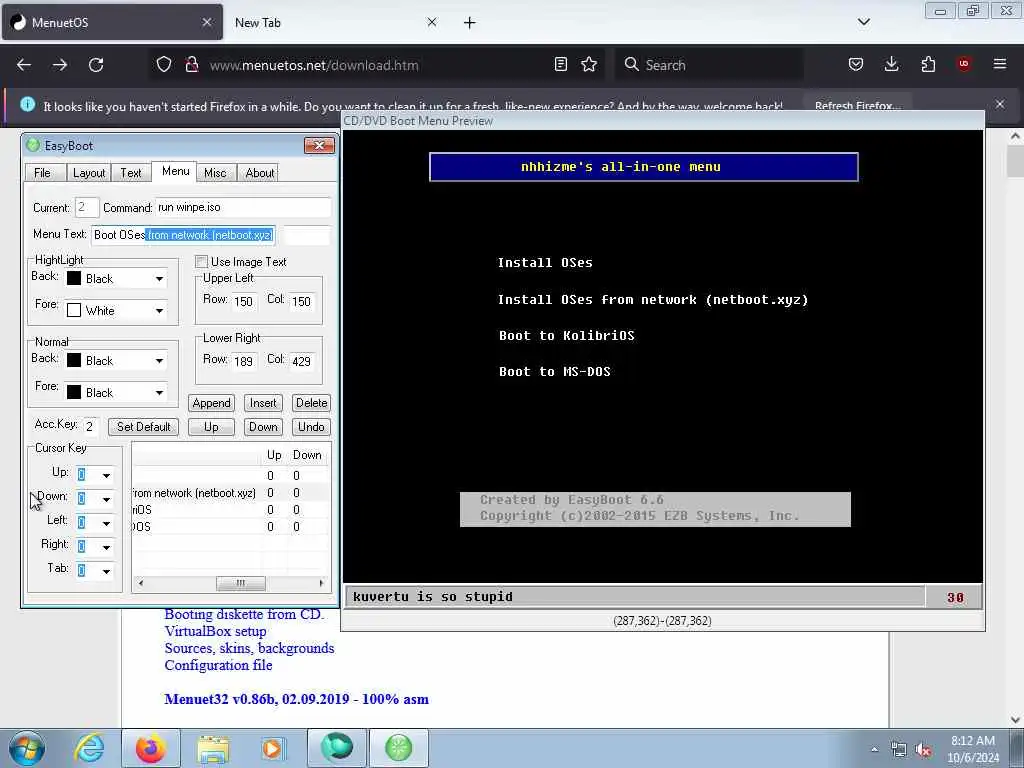The image size is (1024, 768).
Task: Dismiss the Firefox refresh notification bar
Action: pyautogui.click(x=1000, y=104)
